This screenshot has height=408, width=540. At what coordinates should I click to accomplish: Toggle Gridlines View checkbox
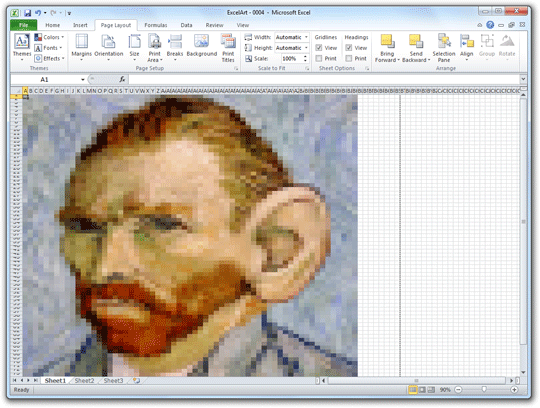pos(319,48)
